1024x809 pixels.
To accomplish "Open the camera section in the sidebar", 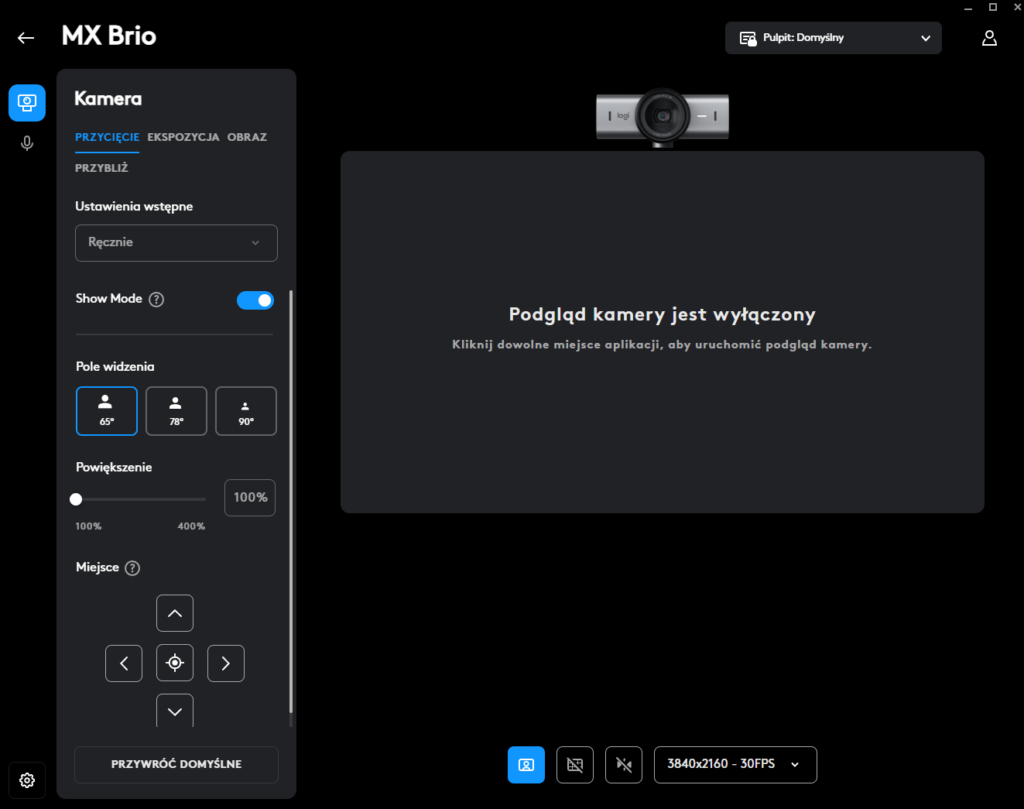I will point(27,103).
